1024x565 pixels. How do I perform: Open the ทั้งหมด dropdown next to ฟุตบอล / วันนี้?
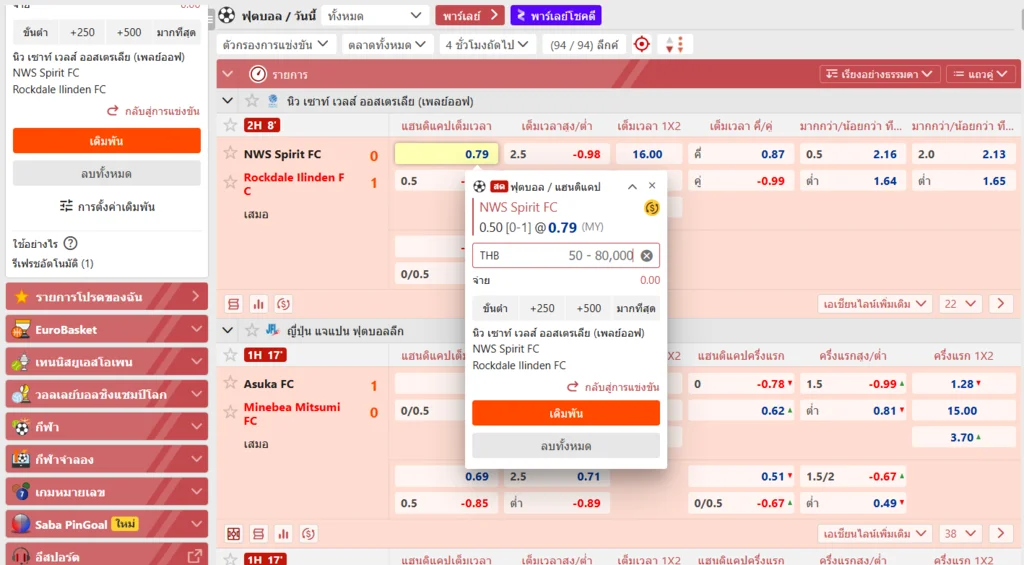tap(376, 16)
